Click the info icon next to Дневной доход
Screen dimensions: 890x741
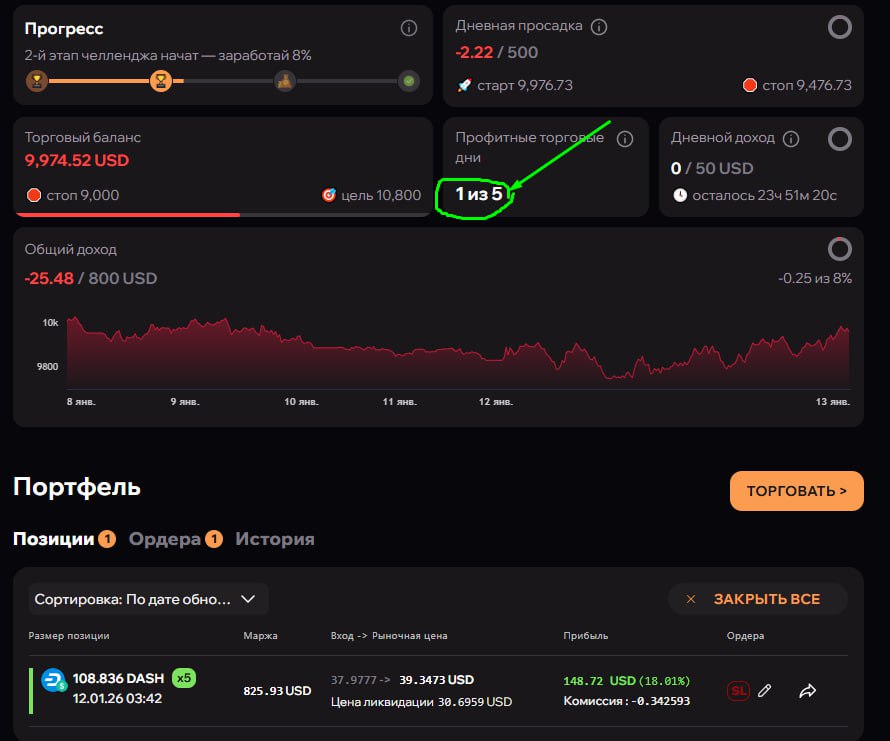791,139
